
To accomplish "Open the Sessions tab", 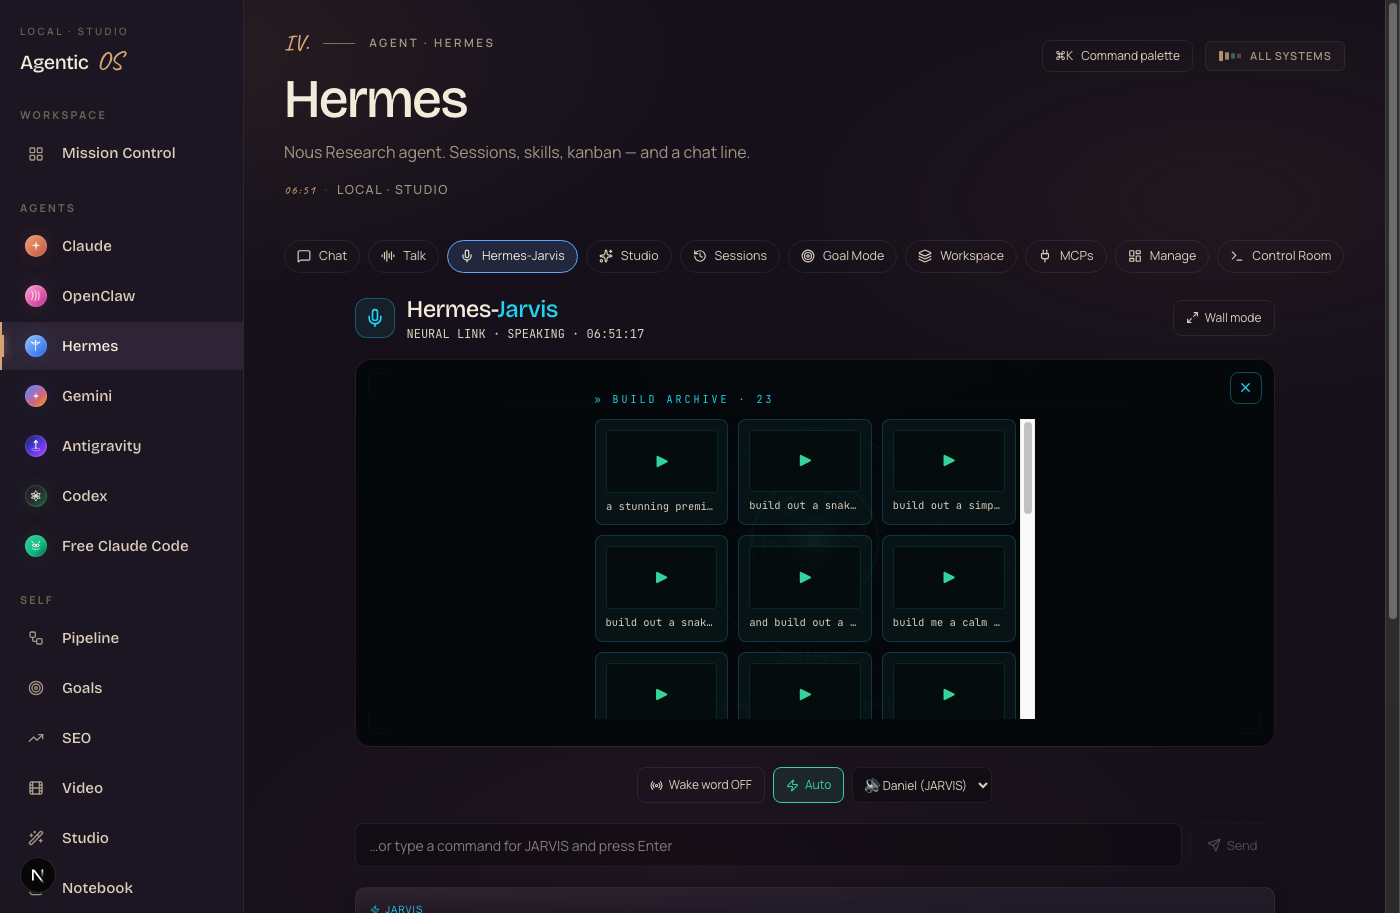I will click(730, 256).
